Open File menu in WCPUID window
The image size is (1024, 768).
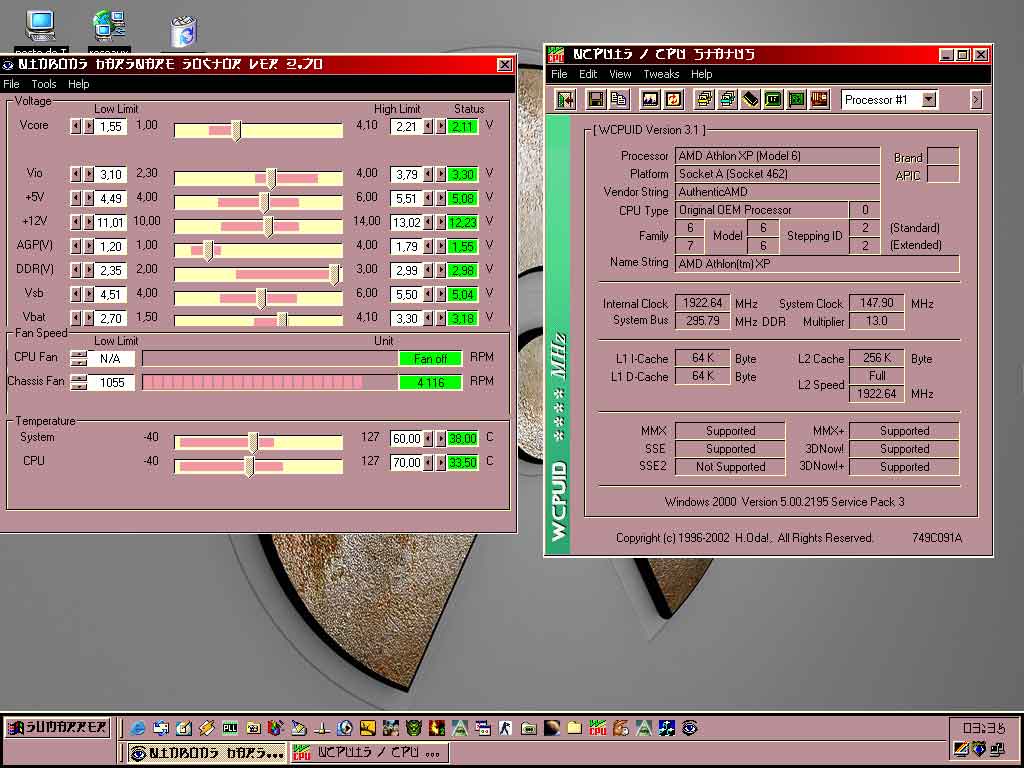tap(559, 74)
